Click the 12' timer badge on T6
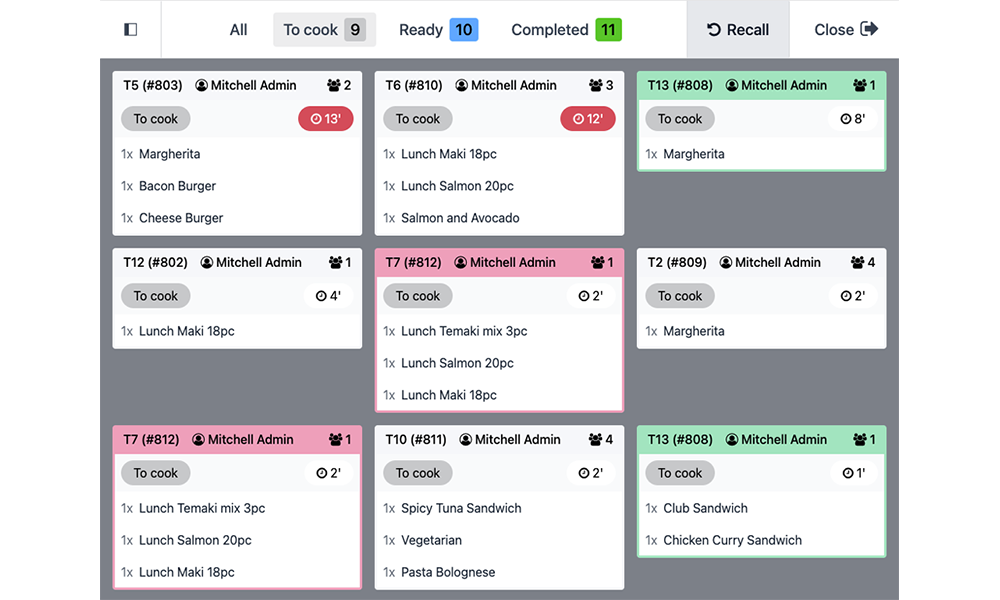 click(588, 119)
